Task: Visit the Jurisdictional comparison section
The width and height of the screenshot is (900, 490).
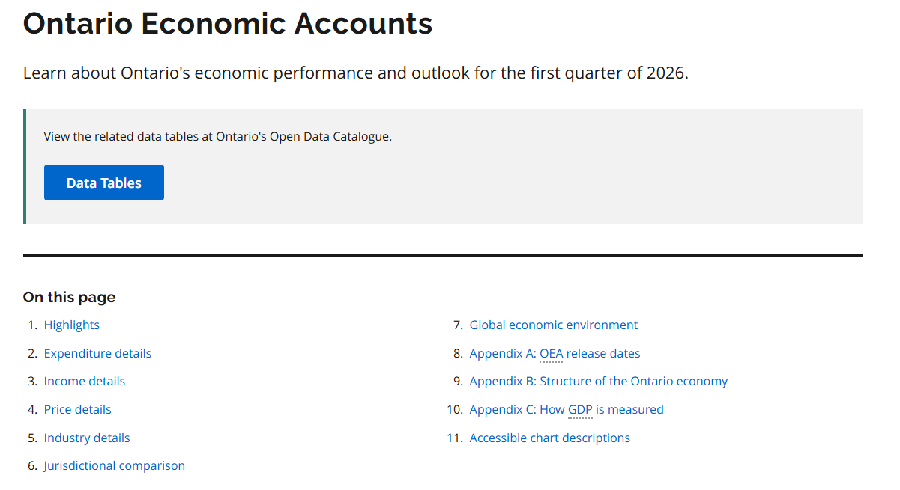Action: 114,466
